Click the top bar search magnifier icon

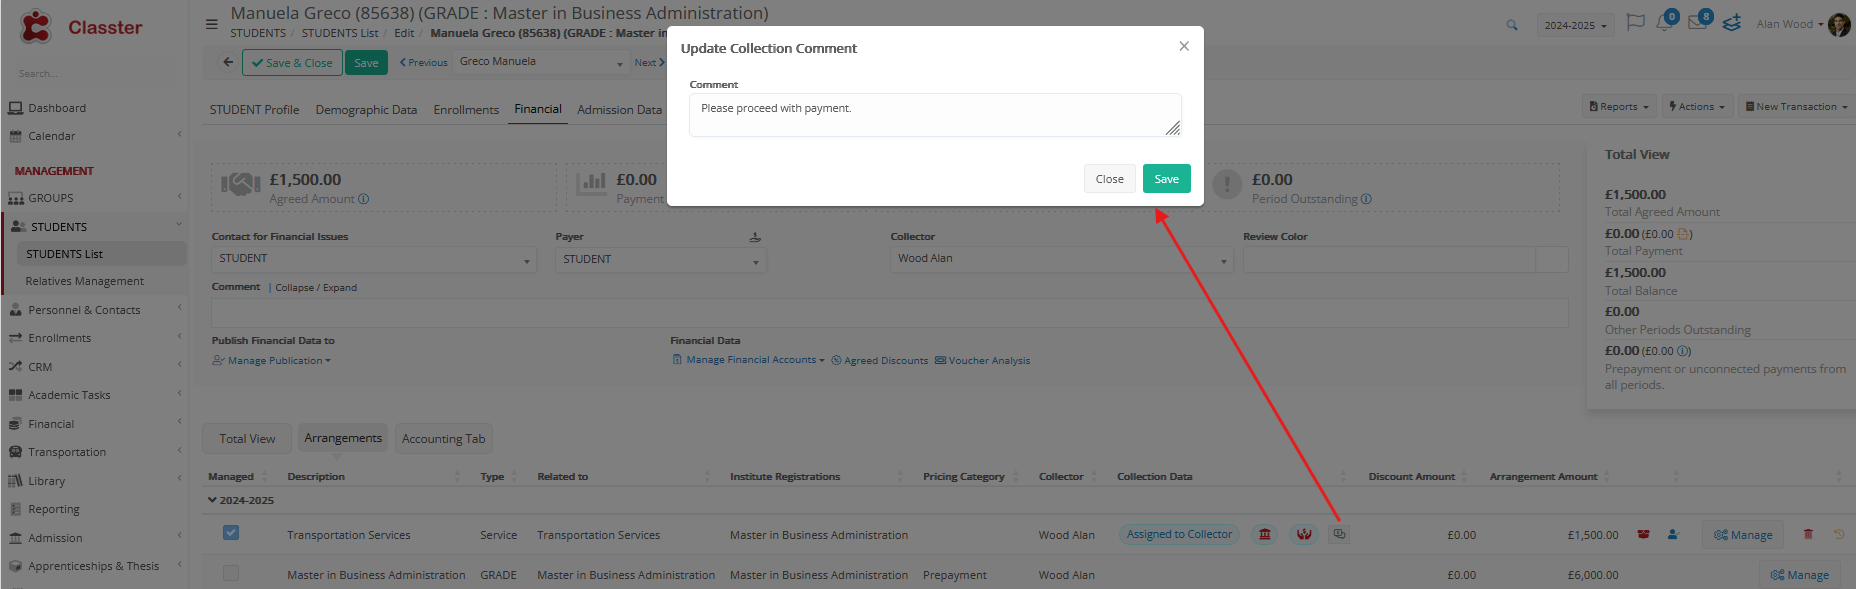pyautogui.click(x=1512, y=25)
